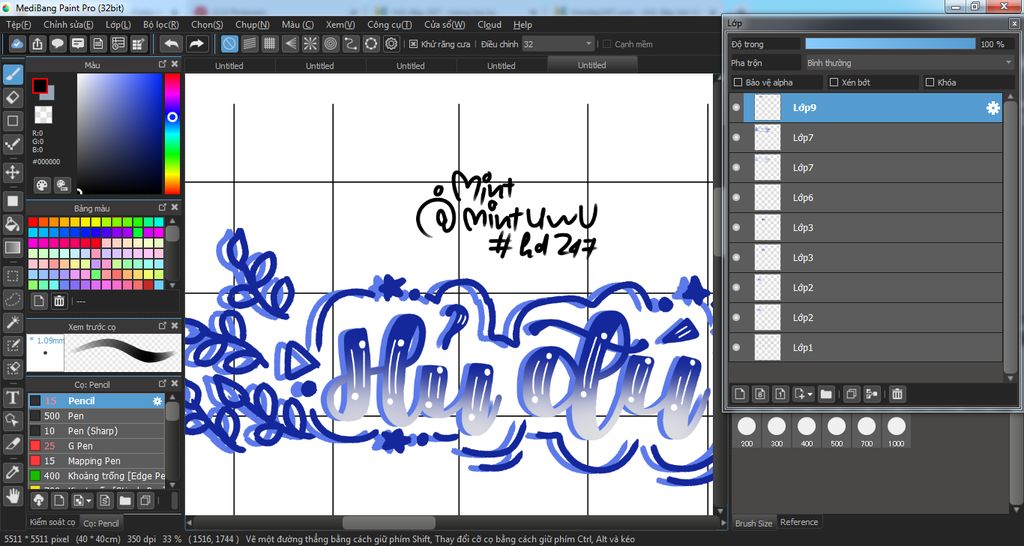The width and height of the screenshot is (1024, 546).
Task: Switch to the Reference tab
Action: pos(799,522)
